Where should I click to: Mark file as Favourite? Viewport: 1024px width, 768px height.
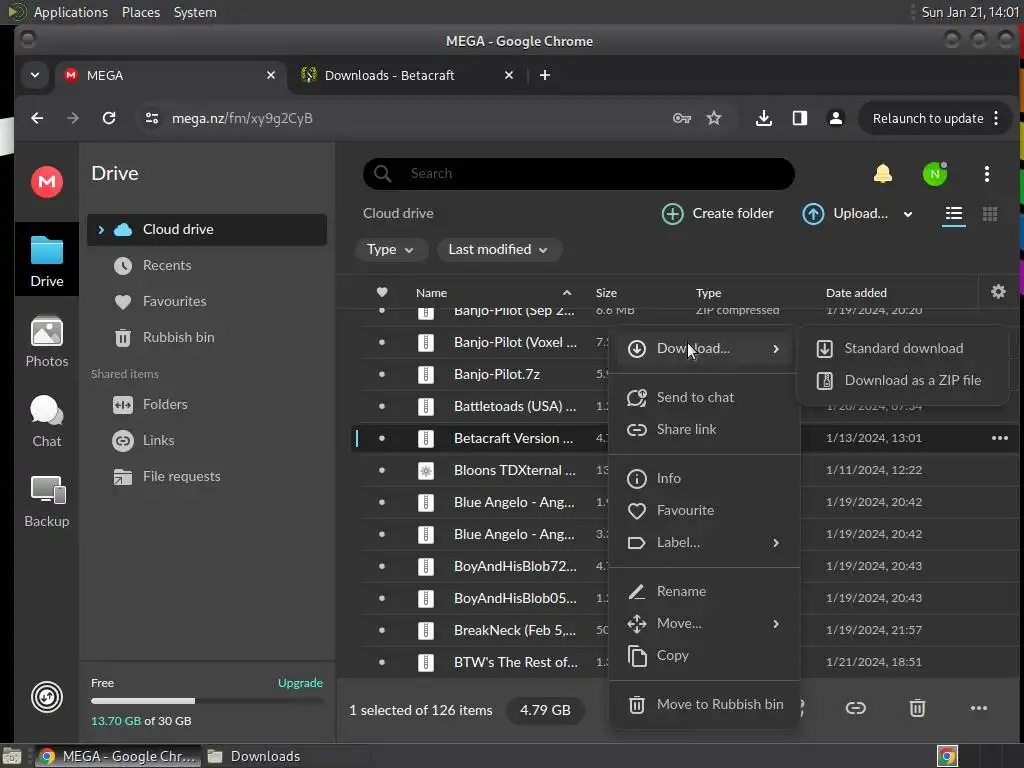704,511
